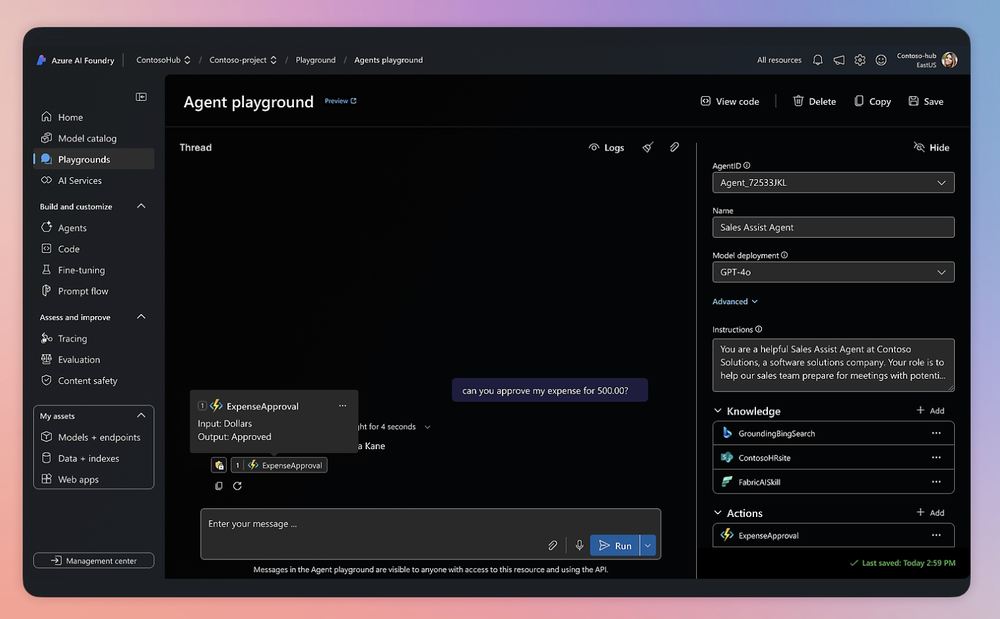Click View code button

(730, 101)
